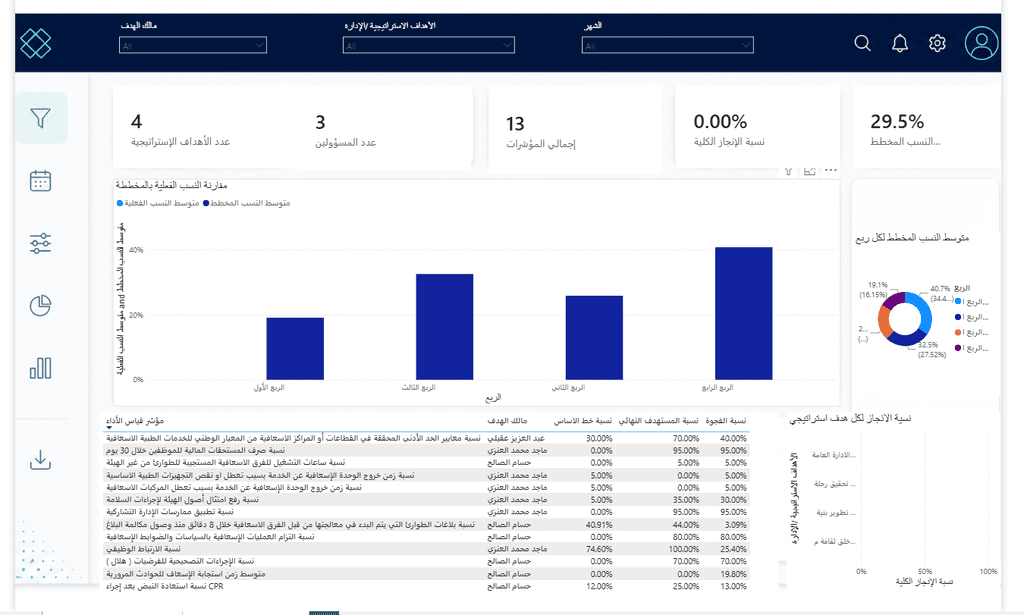Expand the مالك الهدف dropdown

(193, 45)
